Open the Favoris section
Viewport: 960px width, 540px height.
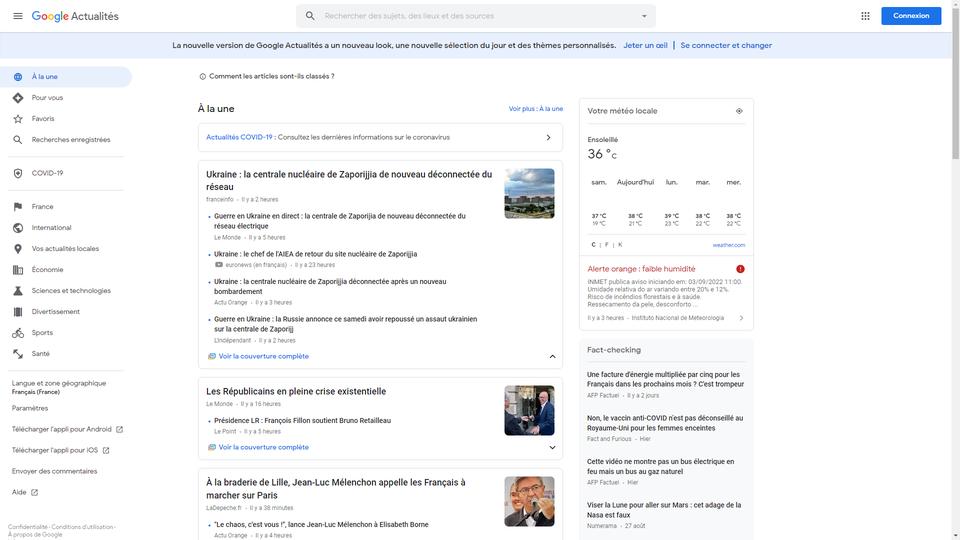[66, 119]
